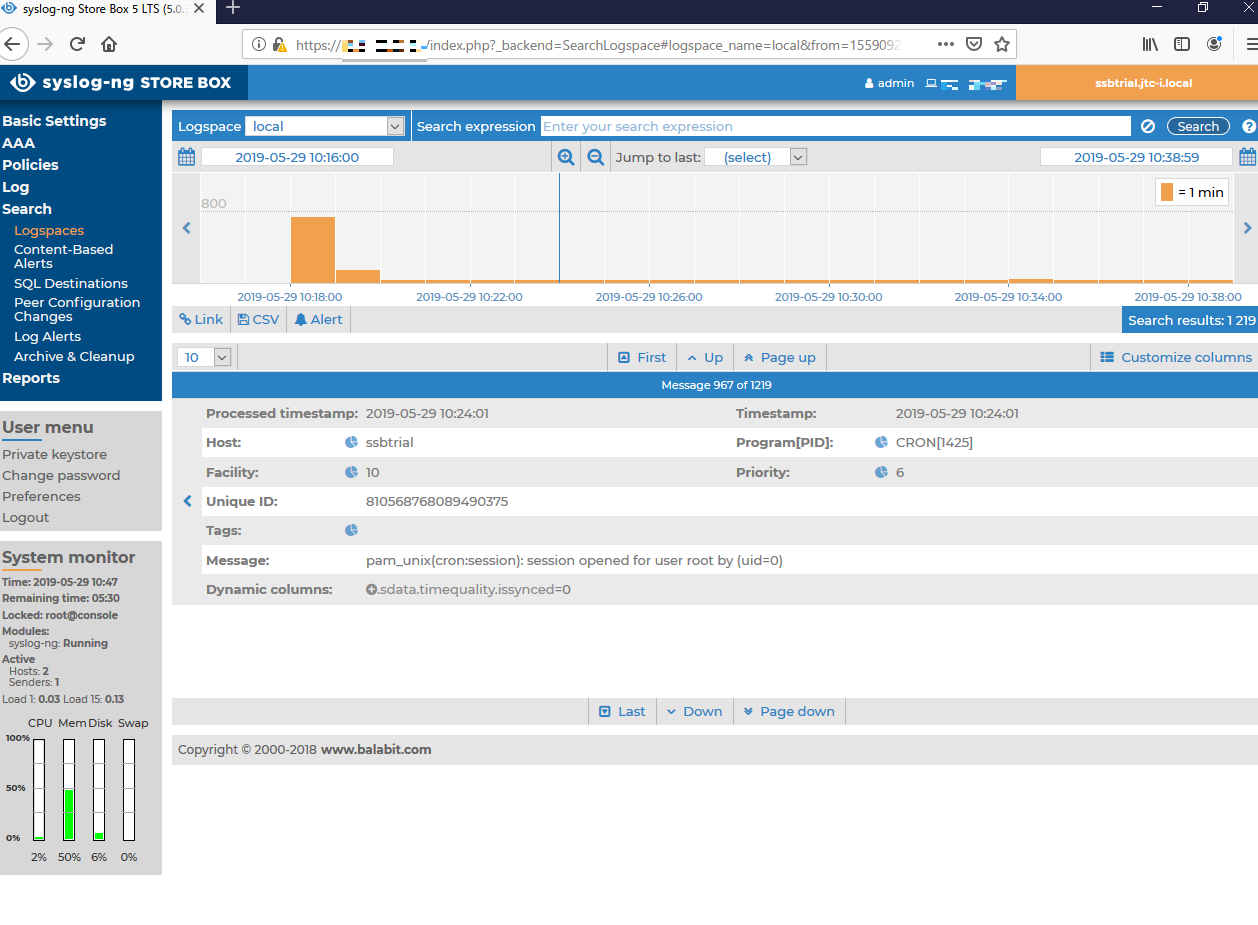Jump to Last message
Screen dimensions: 1258x925
point(622,711)
